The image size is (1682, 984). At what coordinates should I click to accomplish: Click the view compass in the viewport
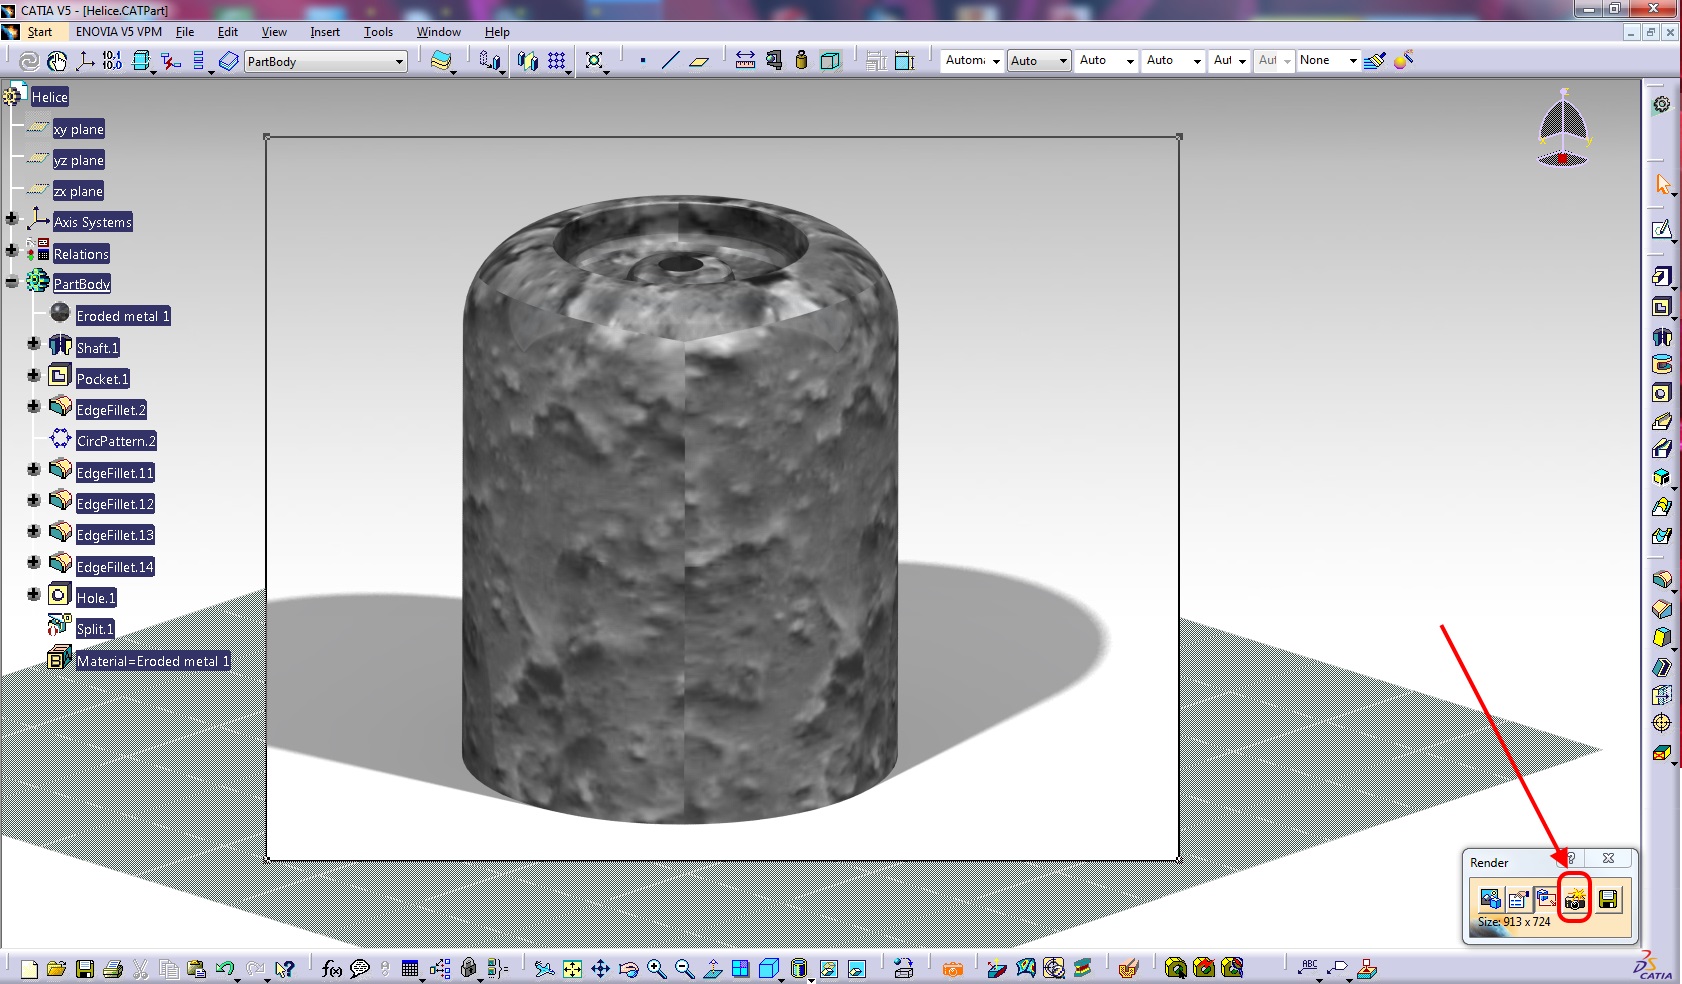pyautogui.click(x=1563, y=127)
